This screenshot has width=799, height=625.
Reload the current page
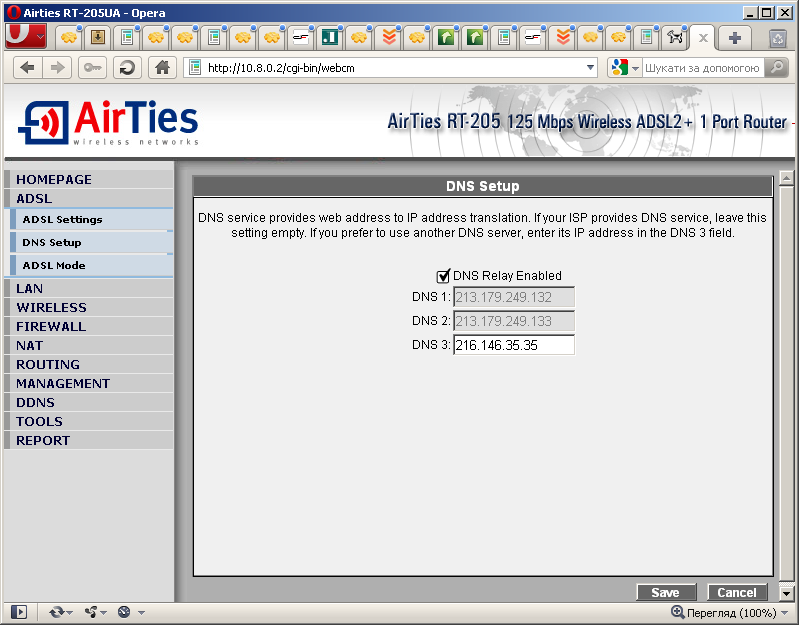[x=127, y=68]
